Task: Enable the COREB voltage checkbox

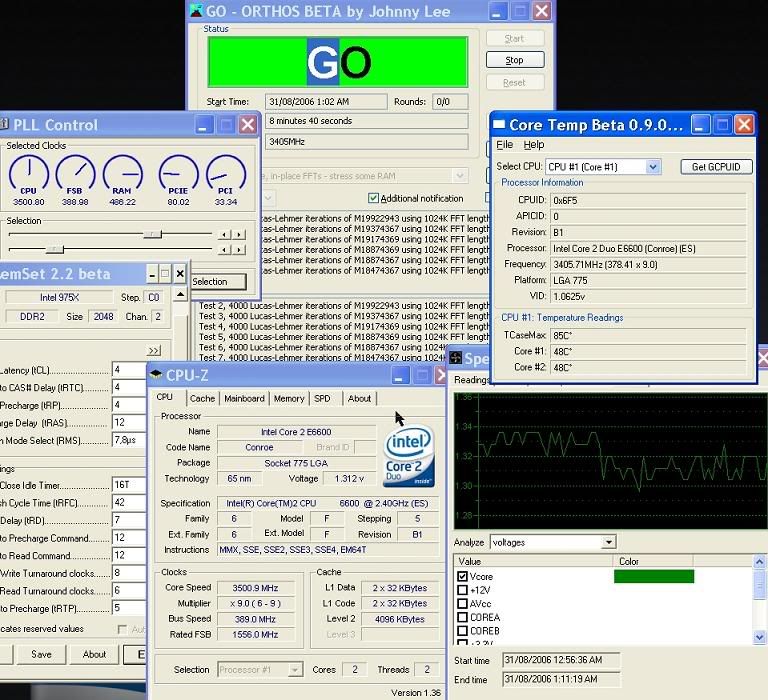Action: (x=462, y=631)
